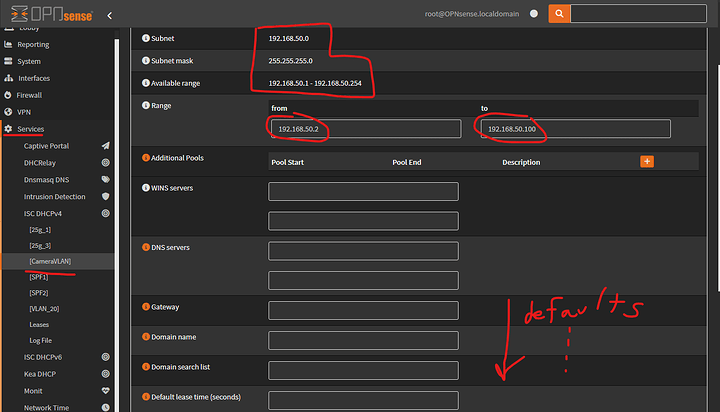Expand the ISC DHCPv6 submenu
The image size is (720, 412).
pyautogui.click(x=47, y=357)
